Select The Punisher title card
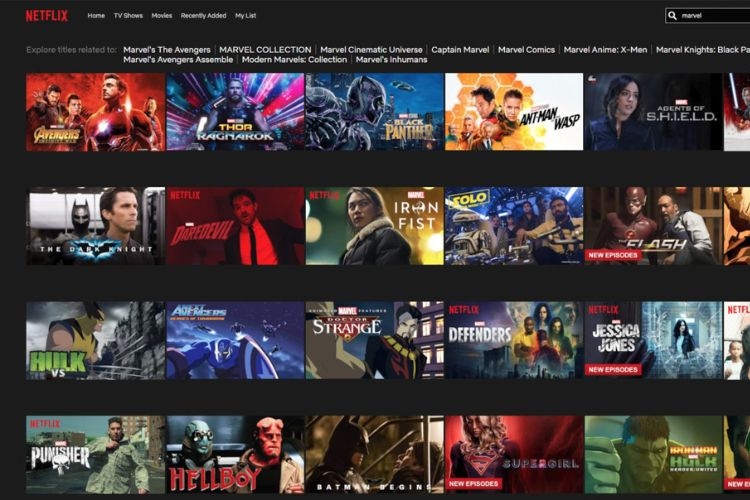This screenshot has width=750, height=500. click(96, 455)
